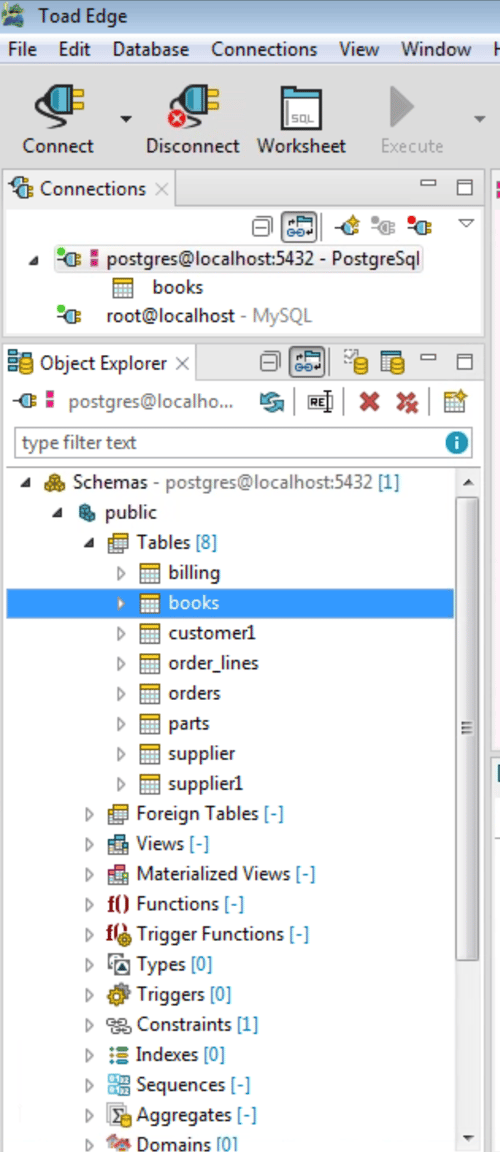Click the checklist database icon in Object Explorer
The height and width of the screenshot is (1152, 500).
click(x=355, y=361)
